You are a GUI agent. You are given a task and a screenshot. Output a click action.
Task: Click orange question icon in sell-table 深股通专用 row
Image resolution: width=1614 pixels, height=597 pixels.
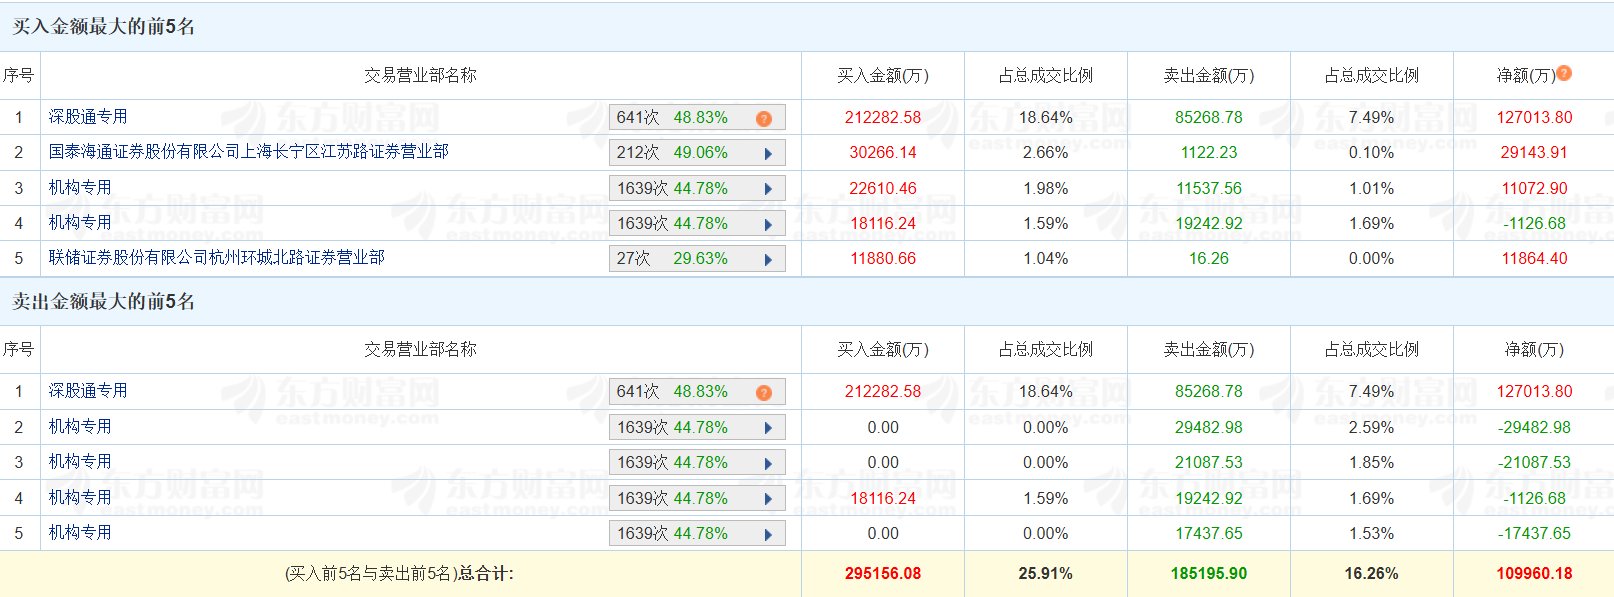[x=764, y=392]
